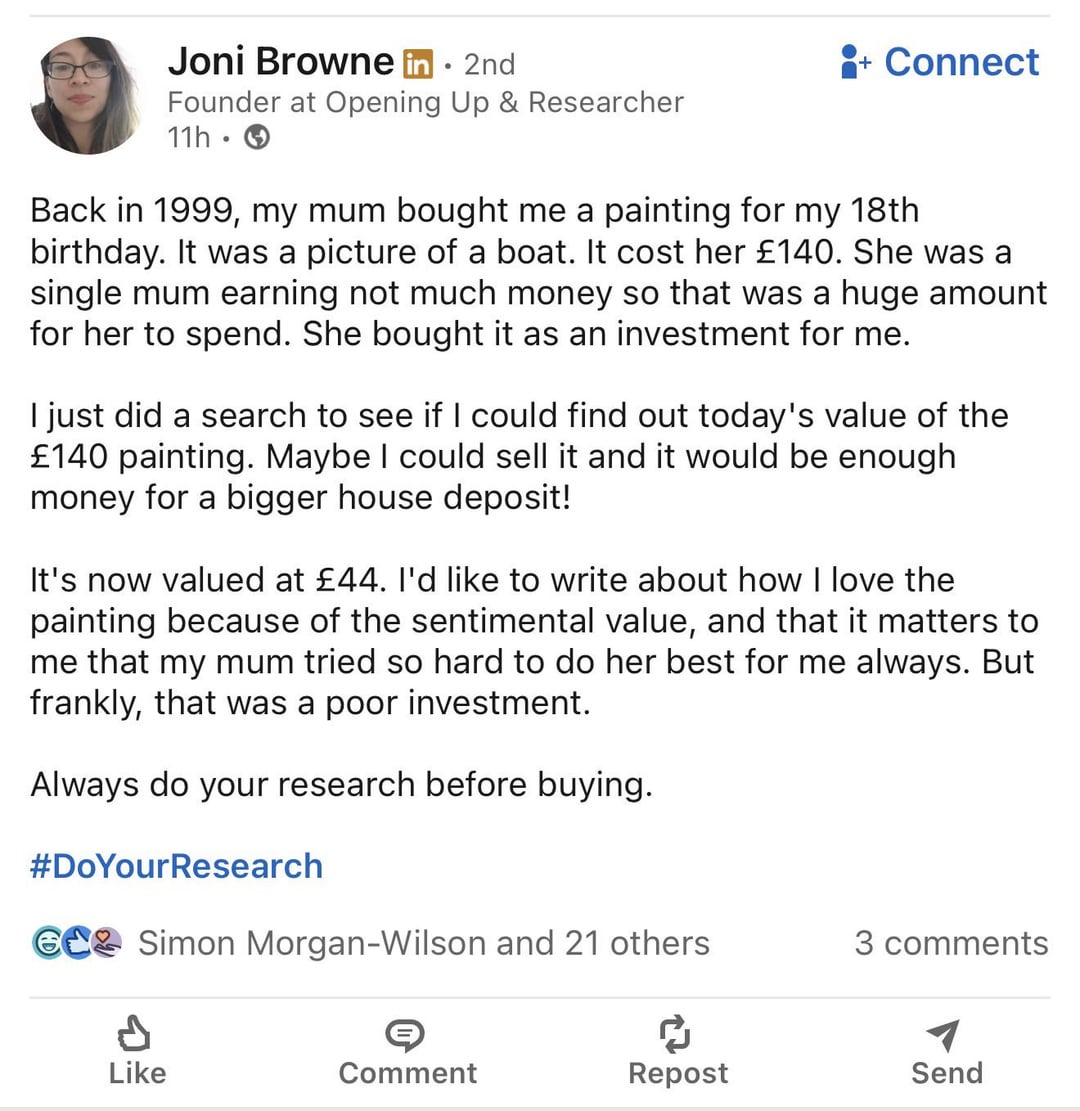Viewport: 1080px width, 1111px height.
Task: Open Joni Browne's profile photo
Action: (85, 96)
